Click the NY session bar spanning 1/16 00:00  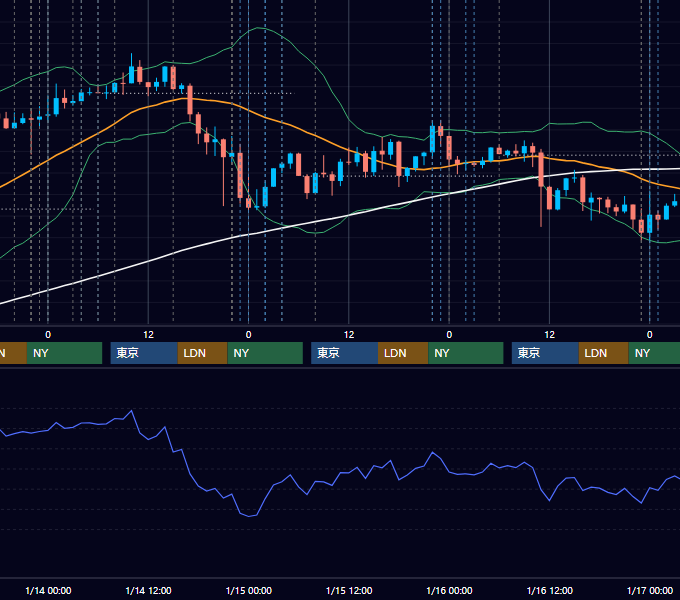466,353
